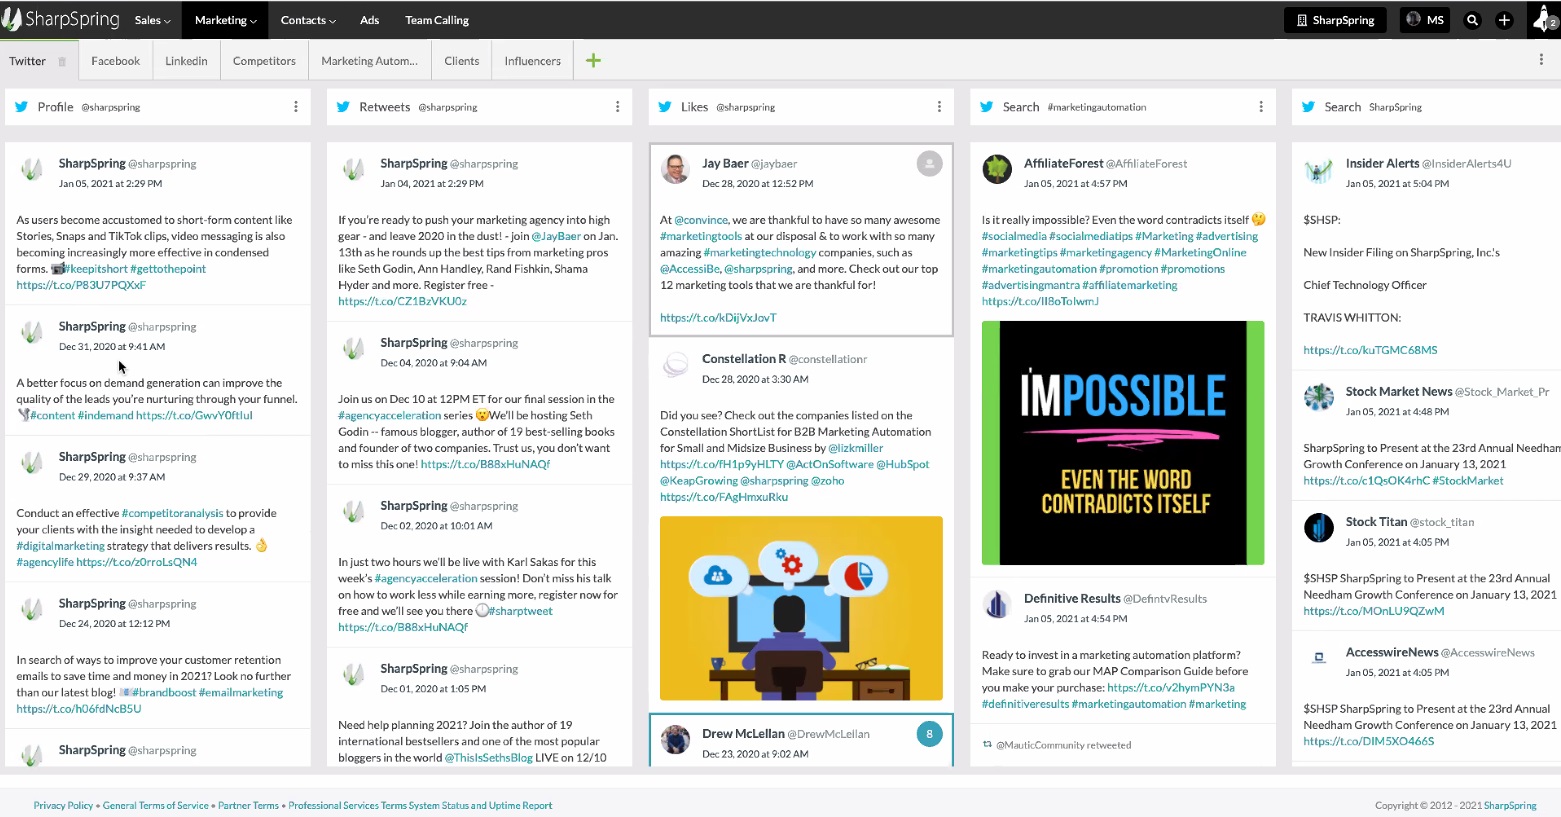Click the AffiliateForest avatar
This screenshot has width=1561, height=817.
997,169
